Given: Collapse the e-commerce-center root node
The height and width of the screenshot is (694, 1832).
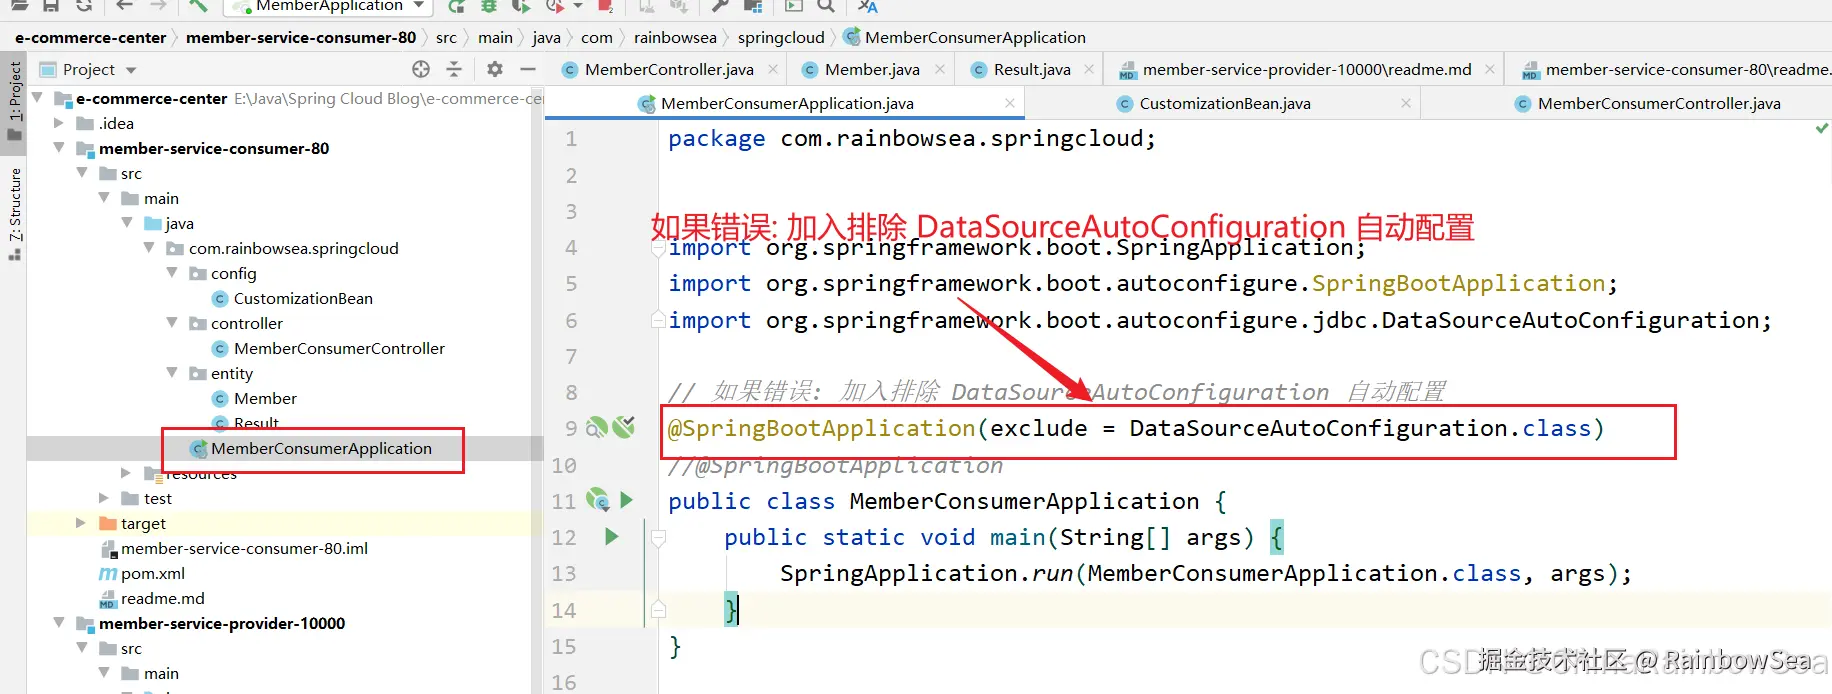Looking at the screenshot, I should tap(38, 98).
